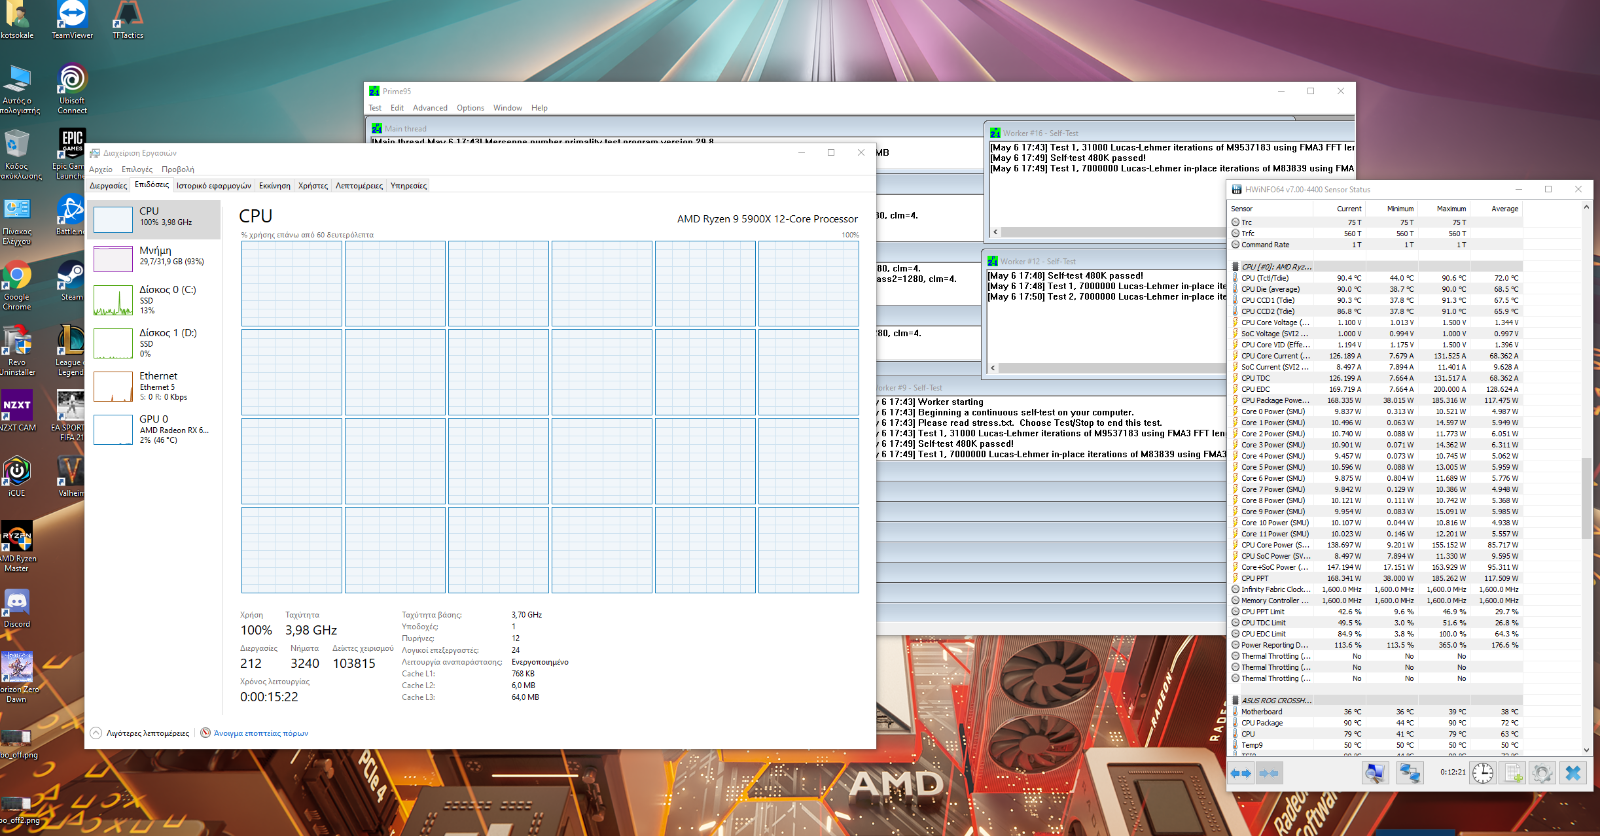
Task: Open TFTactics desktop shortcut
Action: [128, 18]
